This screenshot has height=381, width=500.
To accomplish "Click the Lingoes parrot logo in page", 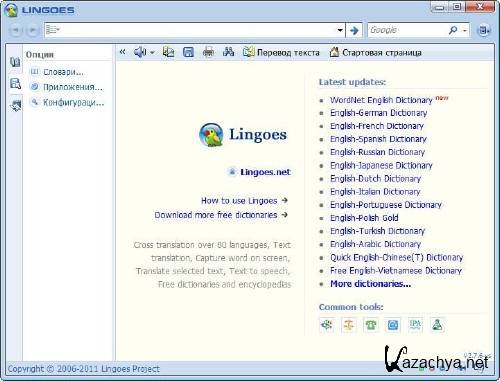I will [211, 135].
